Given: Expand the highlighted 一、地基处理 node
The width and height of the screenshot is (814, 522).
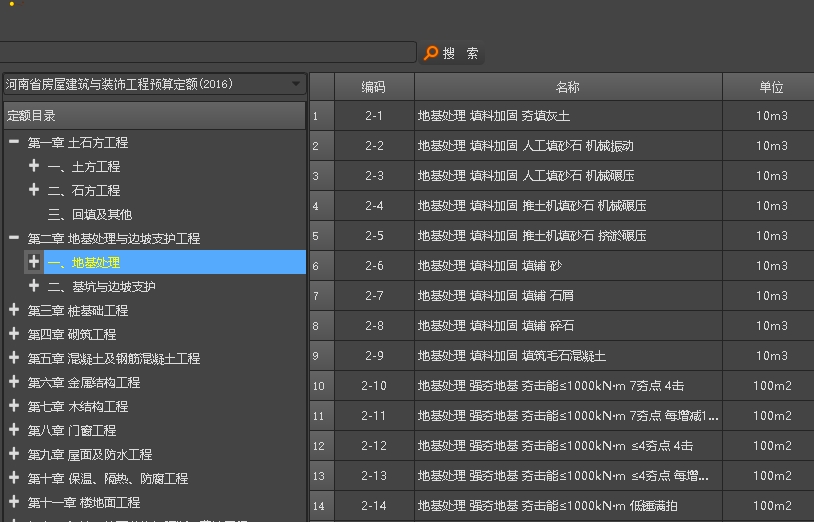Looking at the screenshot, I should tap(34, 262).
